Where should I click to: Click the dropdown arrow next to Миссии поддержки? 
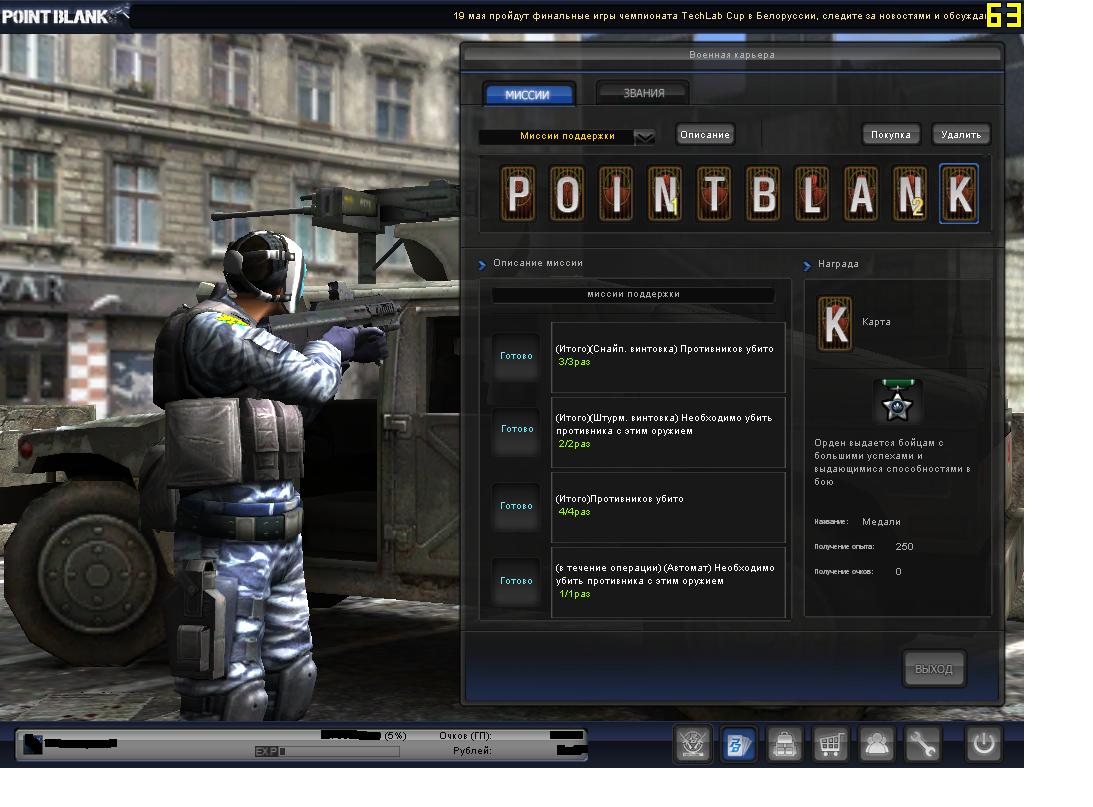pyautogui.click(x=645, y=137)
